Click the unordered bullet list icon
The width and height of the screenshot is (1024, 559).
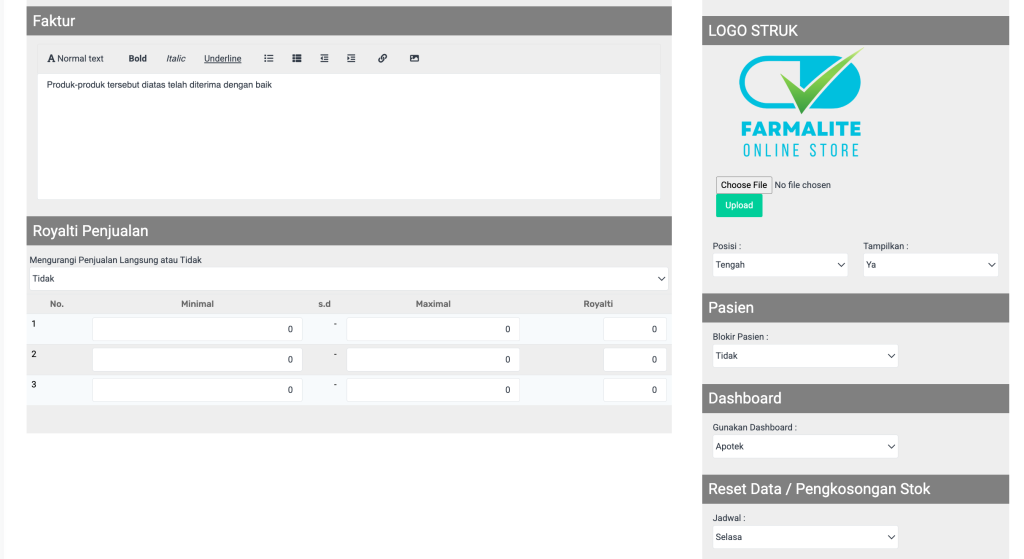click(268, 59)
